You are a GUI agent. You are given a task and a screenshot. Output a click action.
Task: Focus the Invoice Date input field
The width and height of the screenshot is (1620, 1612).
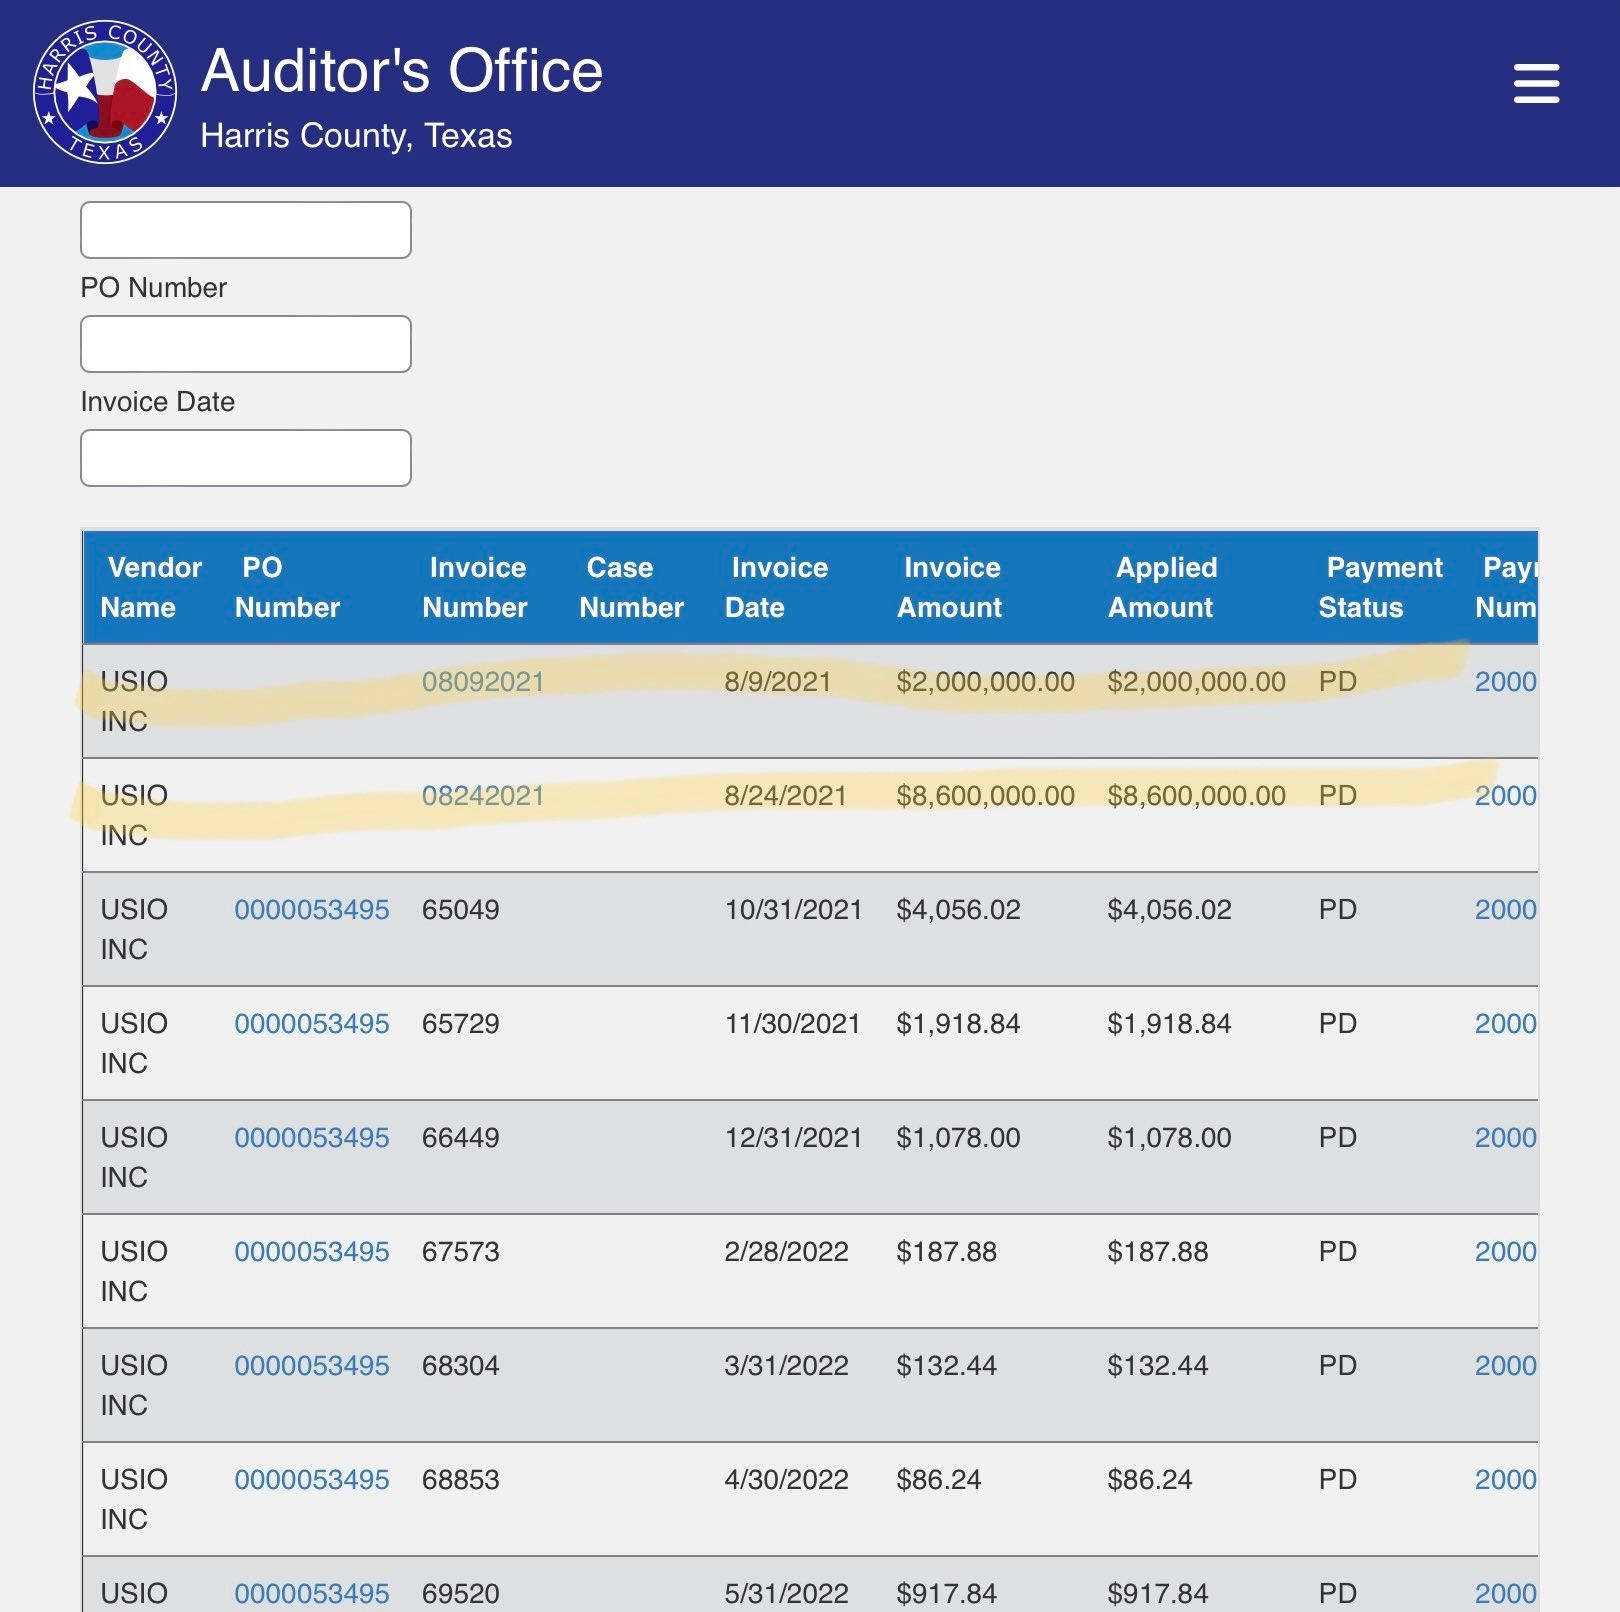point(246,458)
